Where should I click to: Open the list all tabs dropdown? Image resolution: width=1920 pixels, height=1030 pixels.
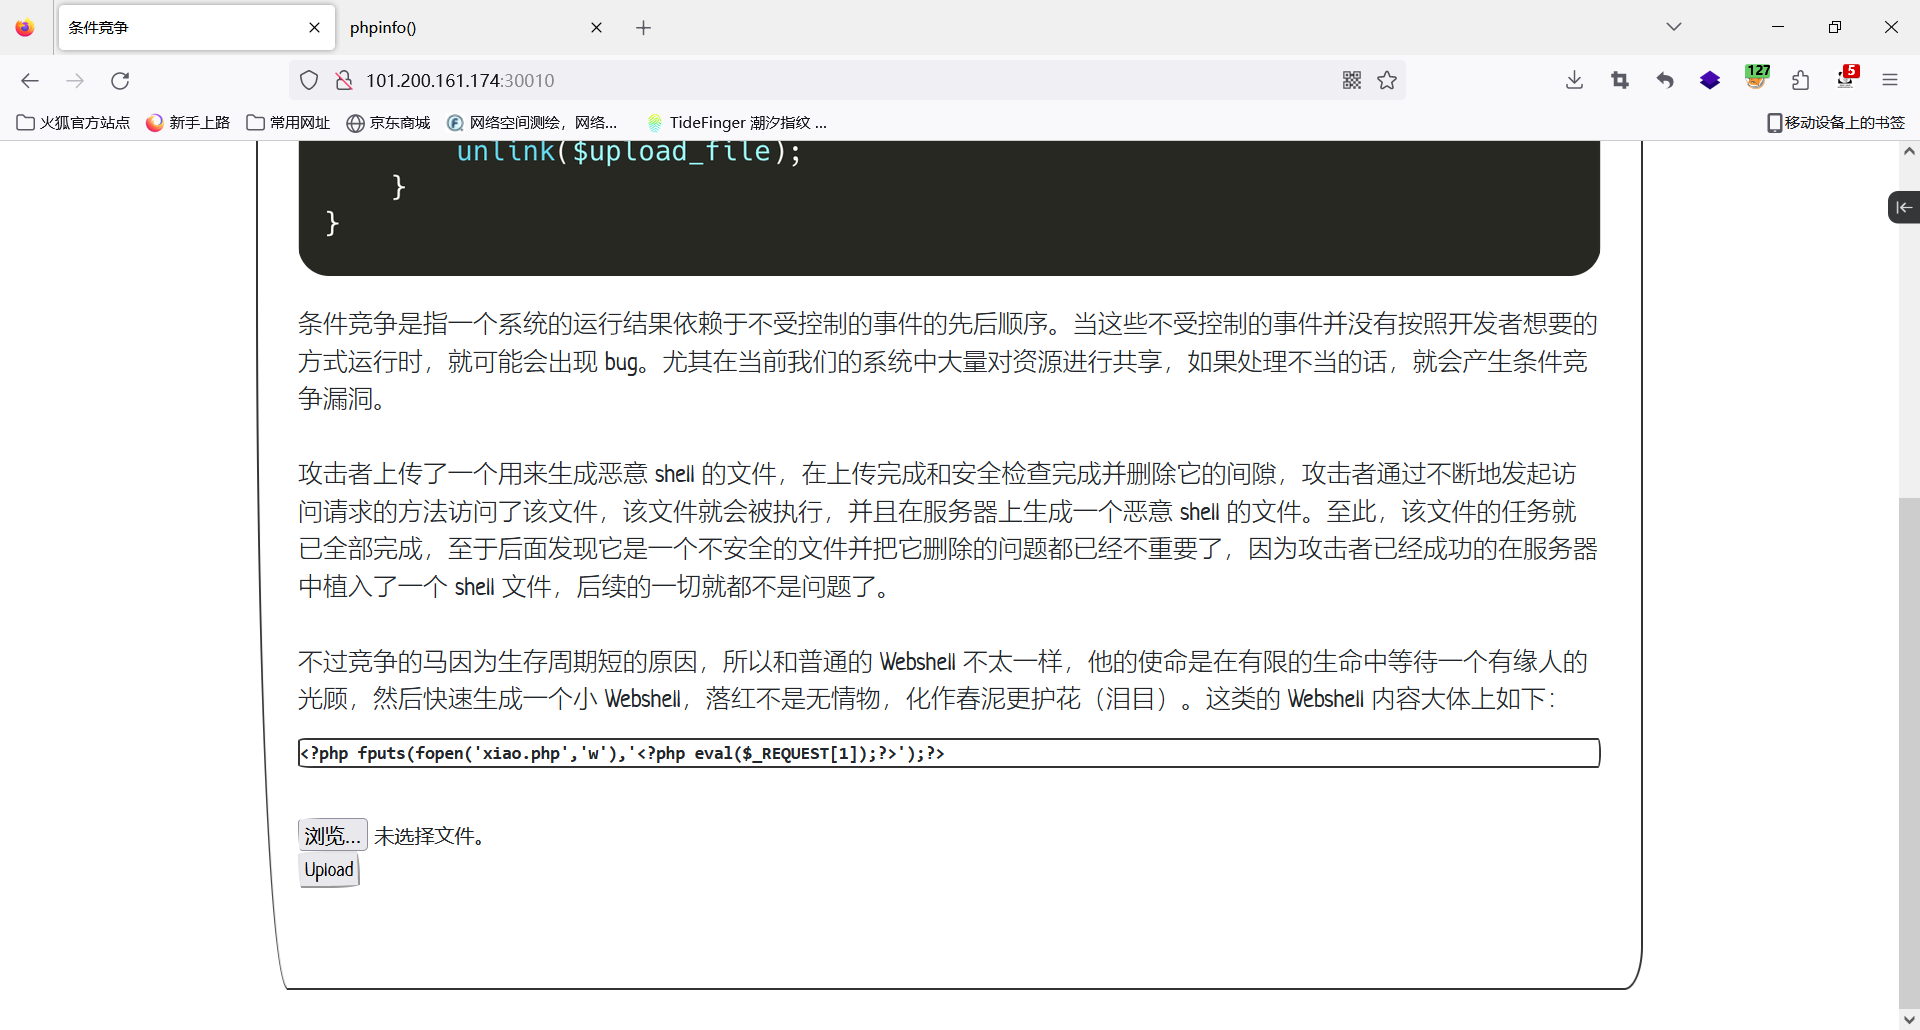point(1674,27)
